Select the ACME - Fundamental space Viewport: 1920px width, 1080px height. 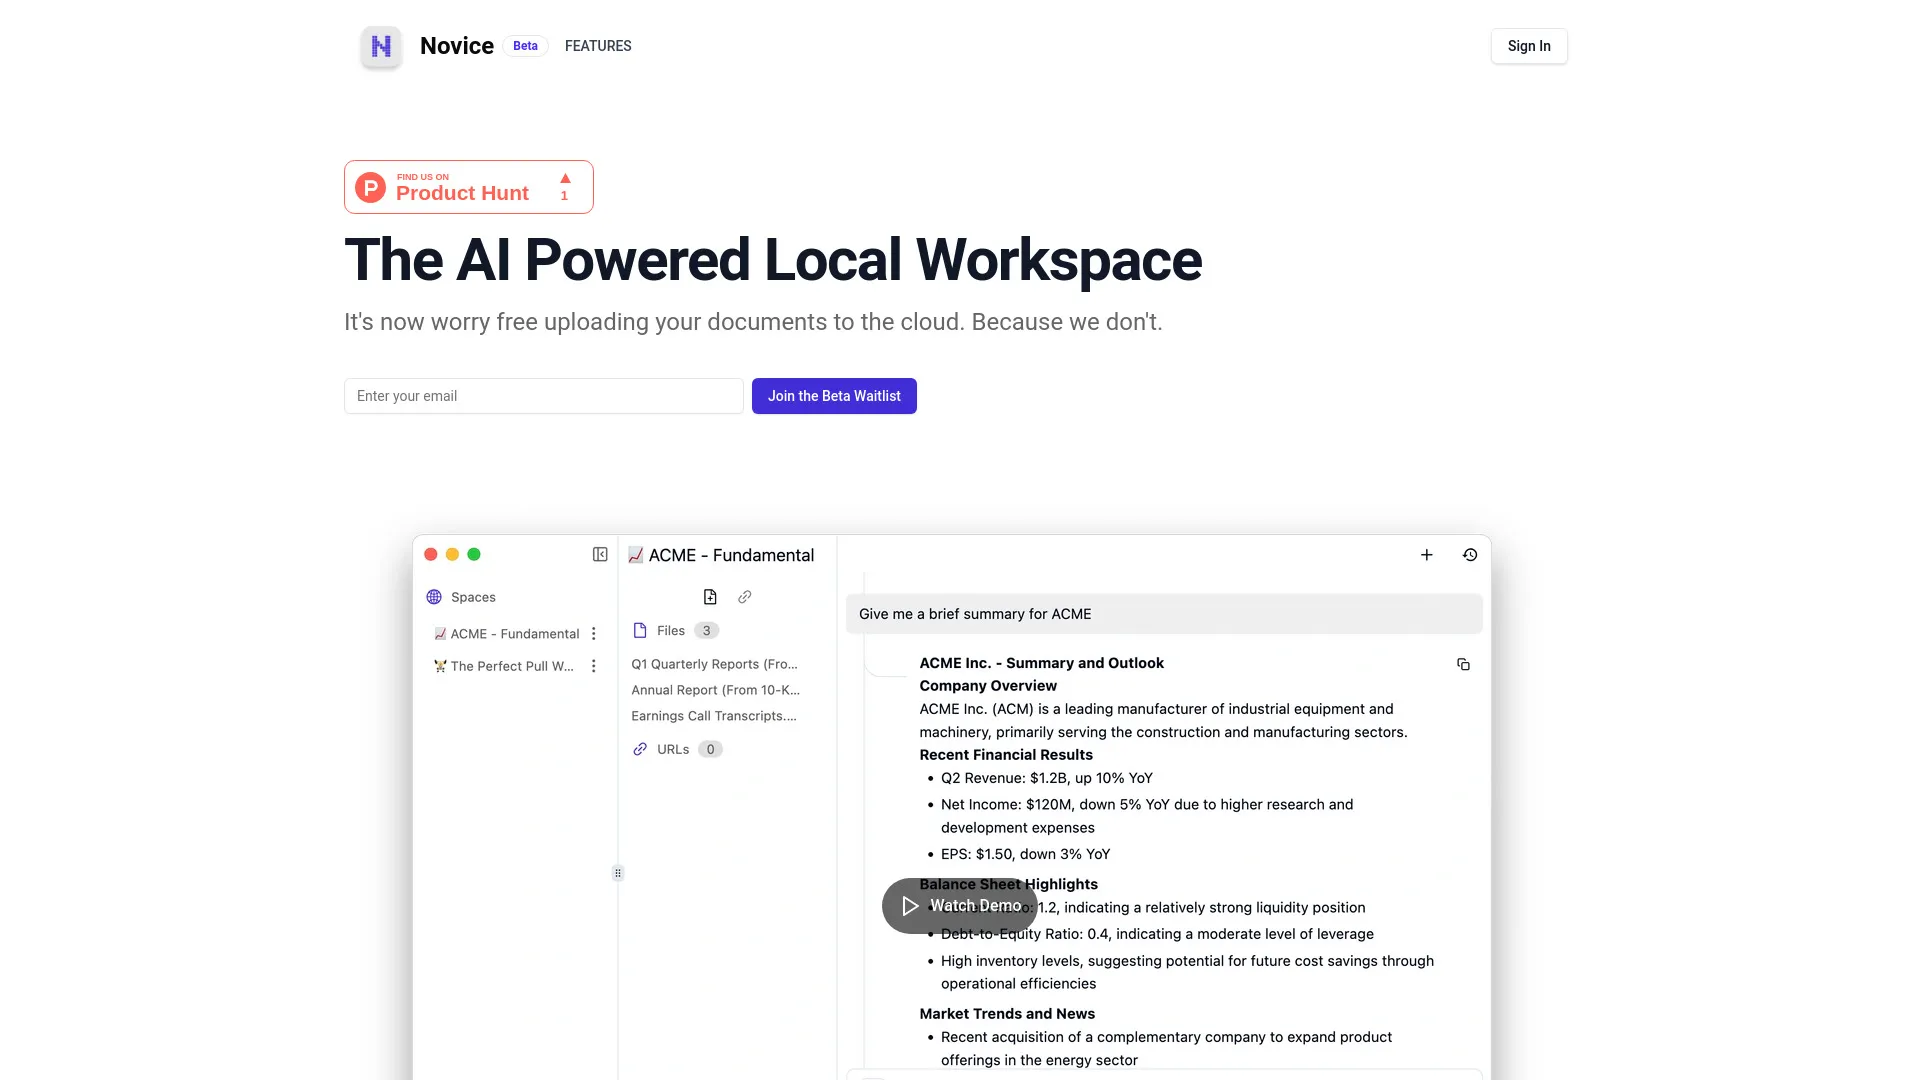pos(514,633)
